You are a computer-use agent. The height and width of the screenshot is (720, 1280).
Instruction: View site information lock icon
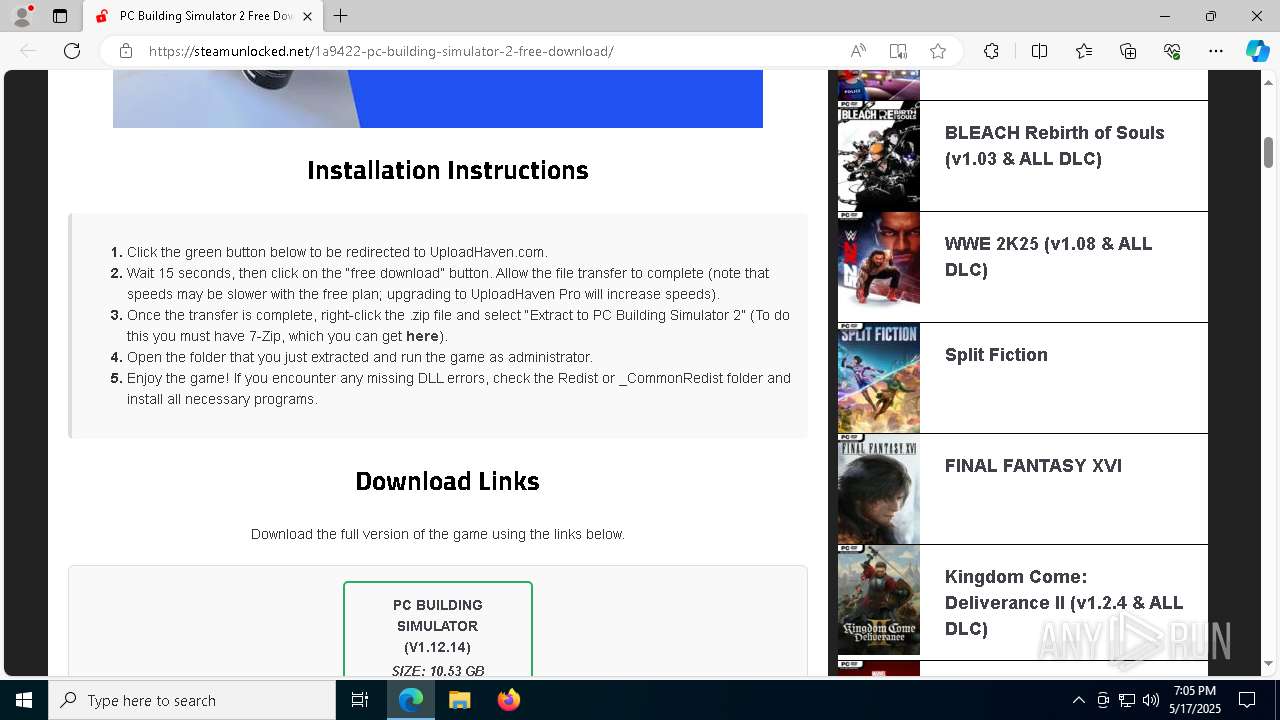point(126,51)
